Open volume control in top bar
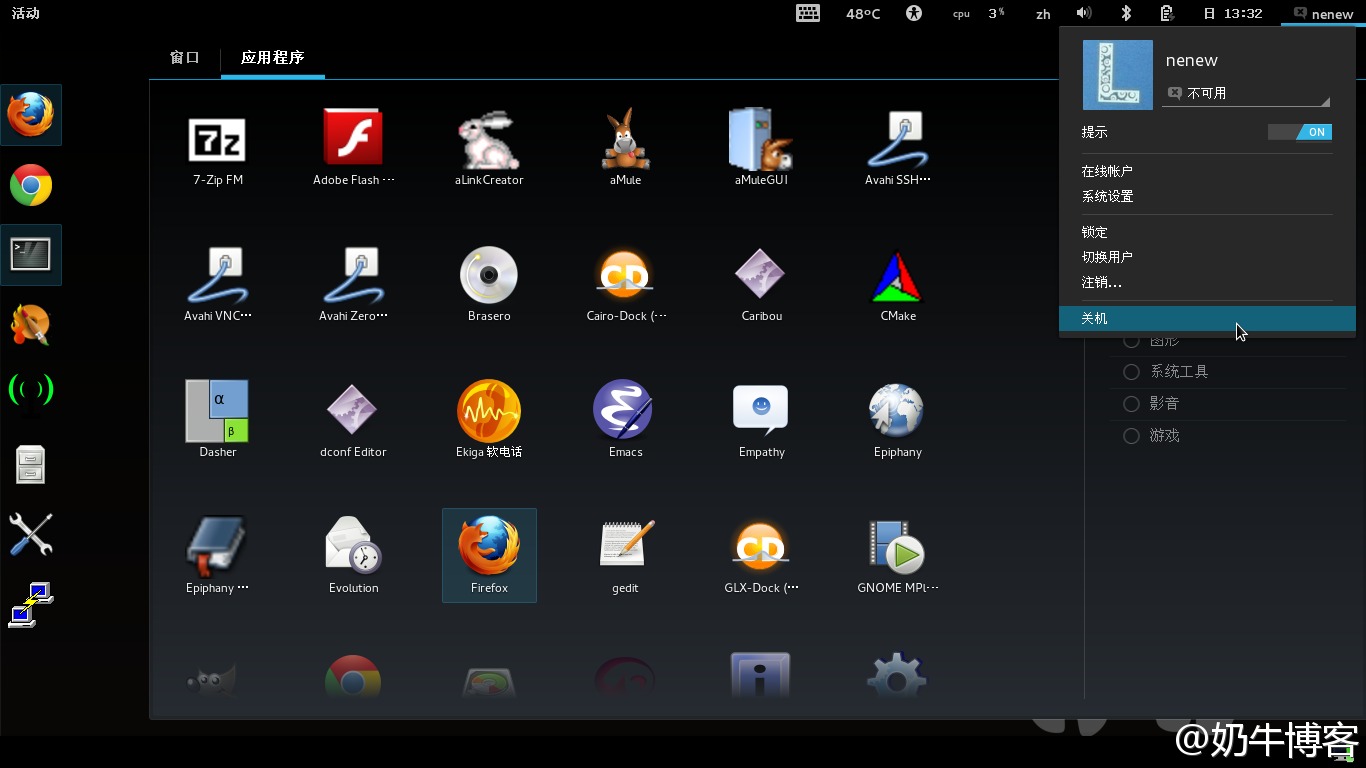 point(1083,13)
